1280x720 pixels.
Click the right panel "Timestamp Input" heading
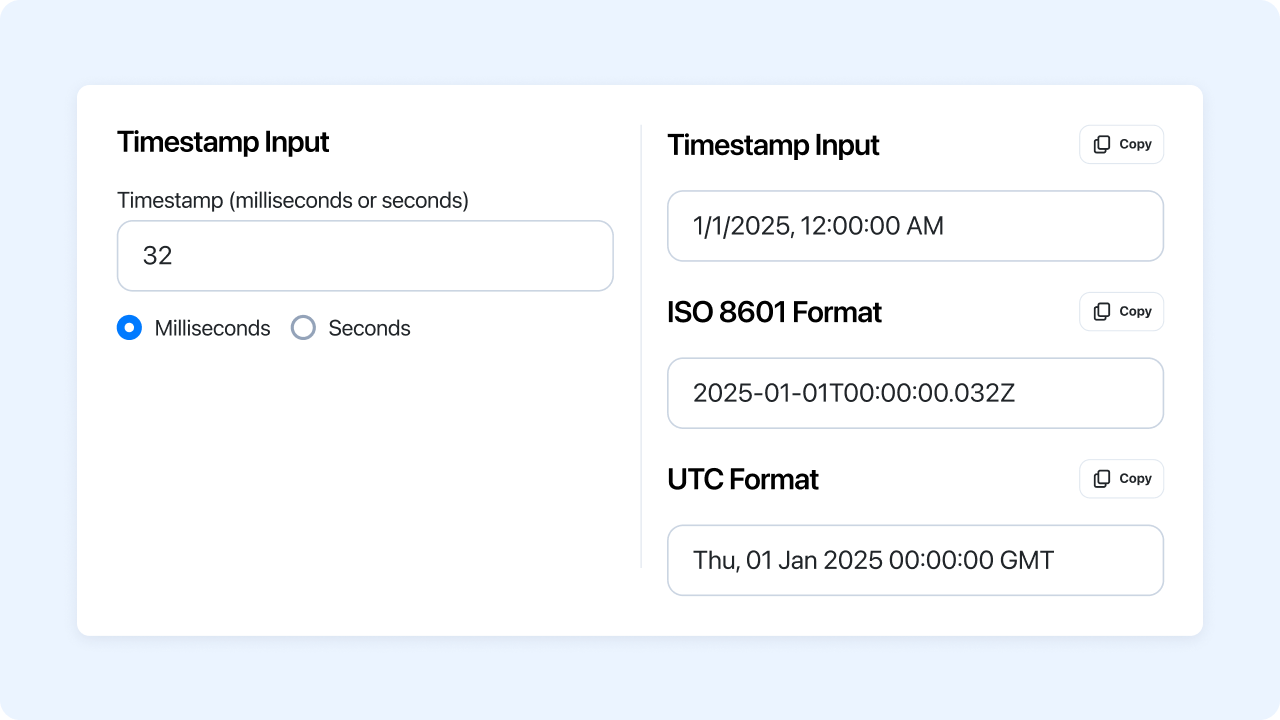pyautogui.click(x=773, y=145)
